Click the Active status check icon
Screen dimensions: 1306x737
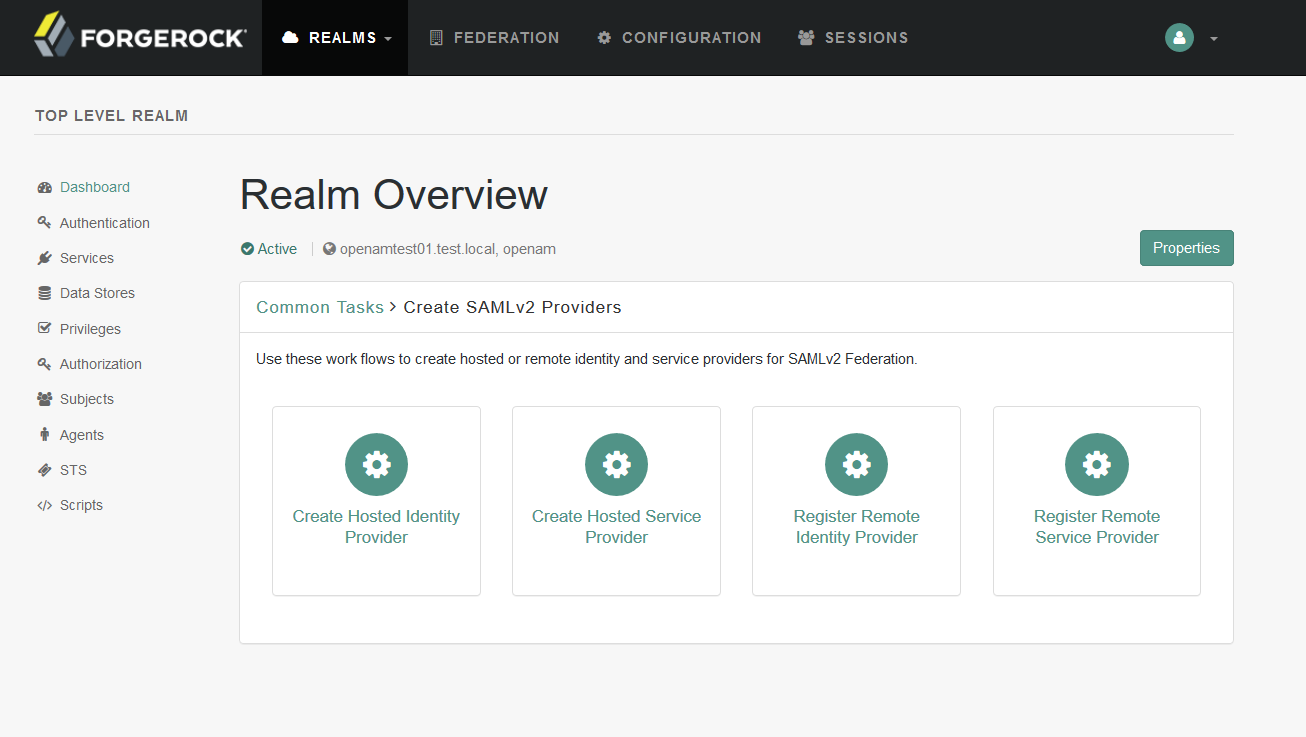pos(247,249)
